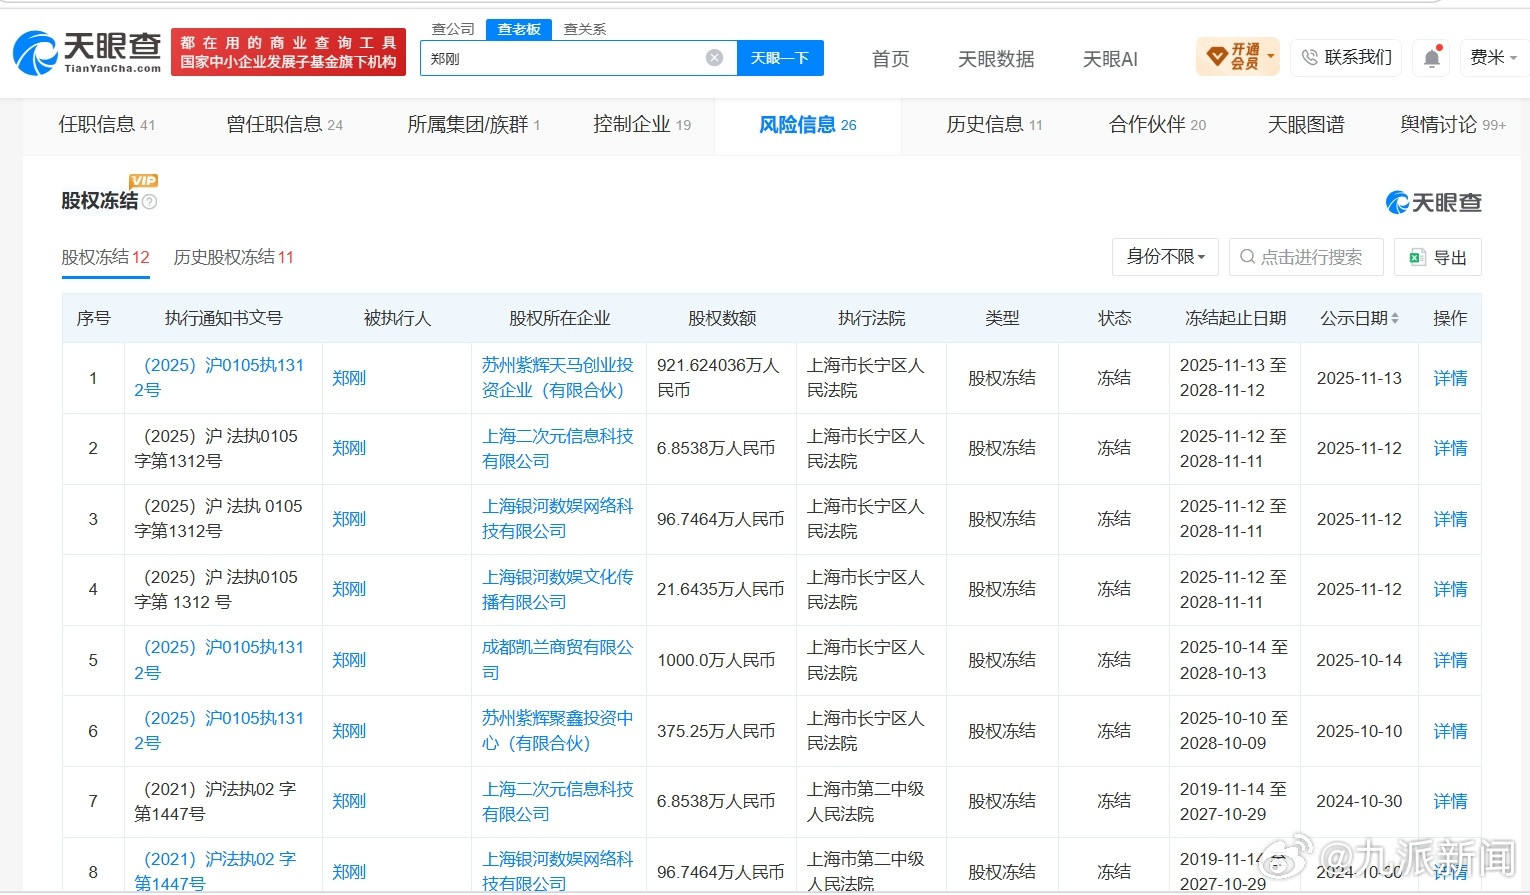The height and width of the screenshot is (895, 1530).
Task: Open row 8 case number (2021)沪法执02字第1447号
Action: coord(215,872)
